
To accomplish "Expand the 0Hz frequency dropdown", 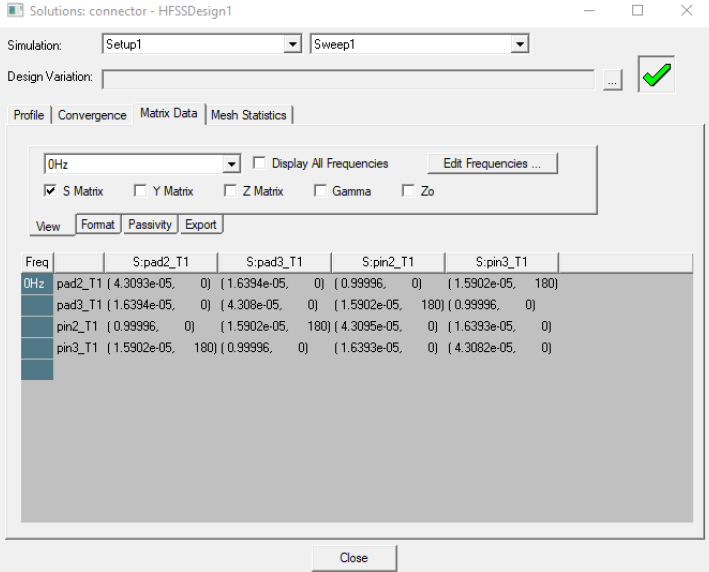I will pyautogui.click(x=232, y=164).
